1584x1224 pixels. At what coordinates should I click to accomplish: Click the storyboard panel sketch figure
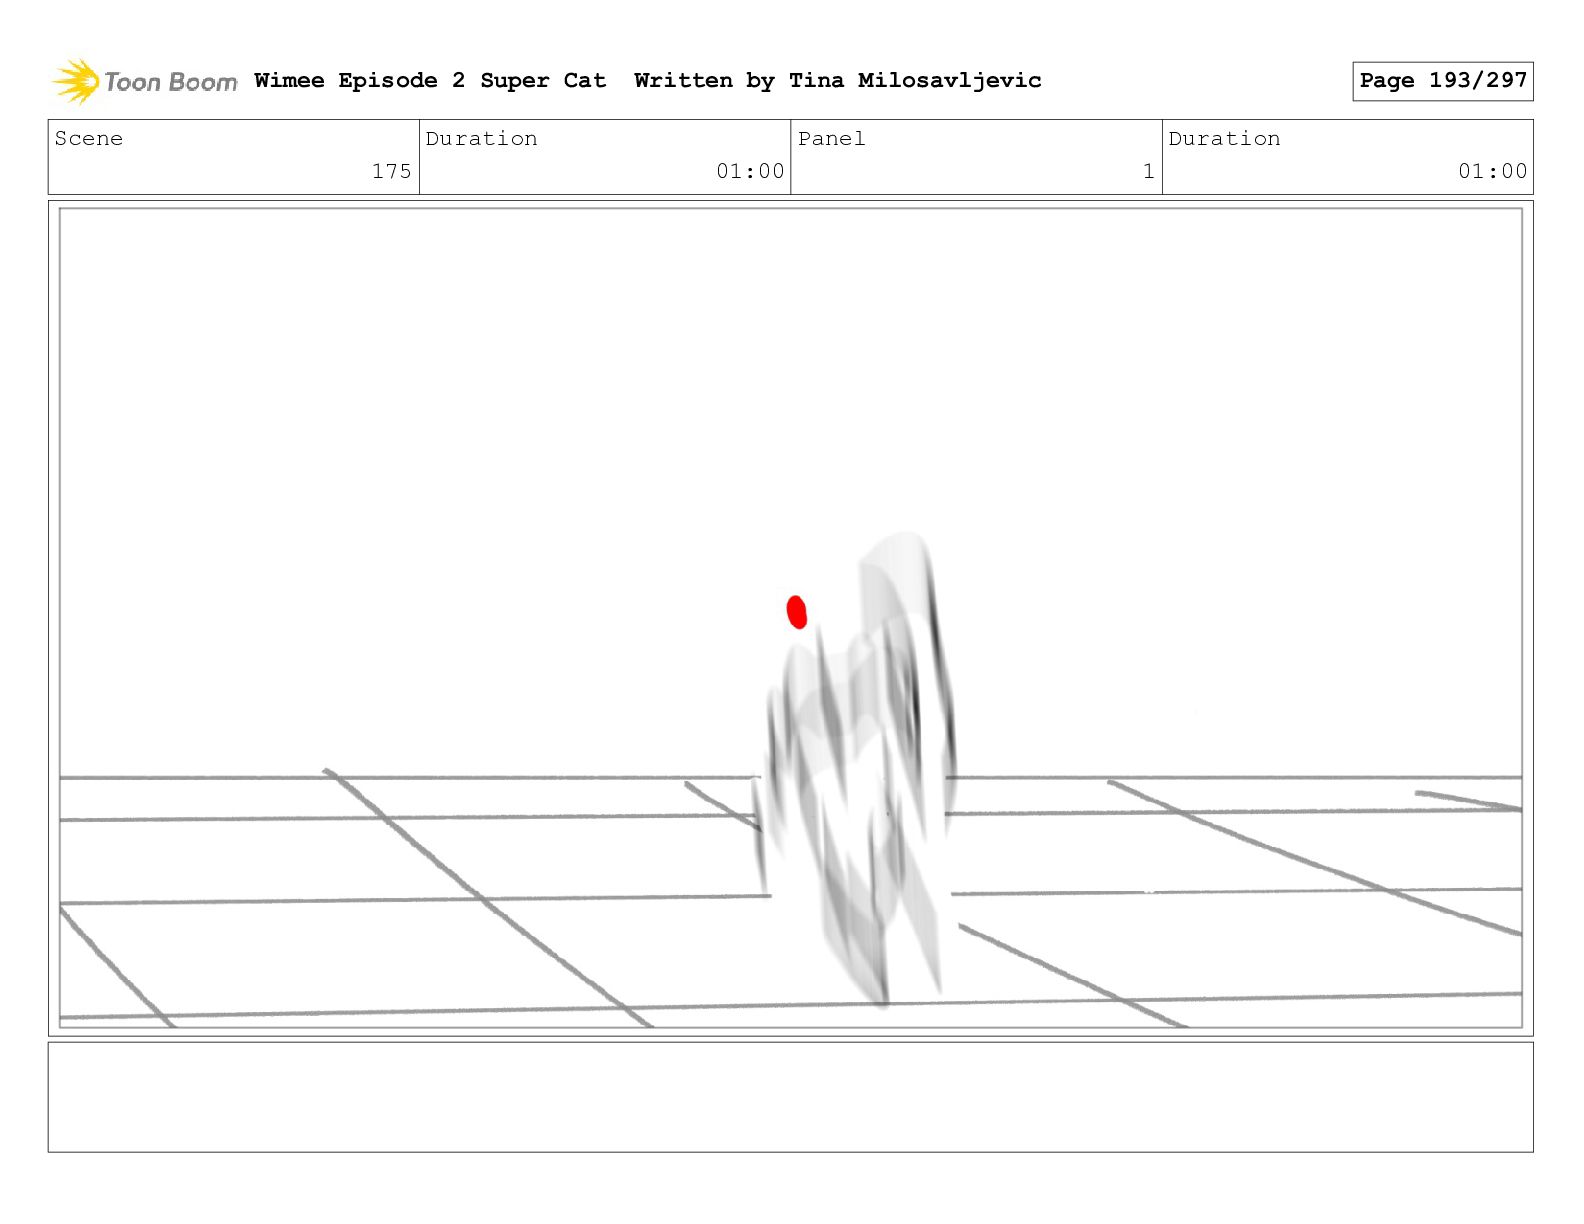click(855, 770)
